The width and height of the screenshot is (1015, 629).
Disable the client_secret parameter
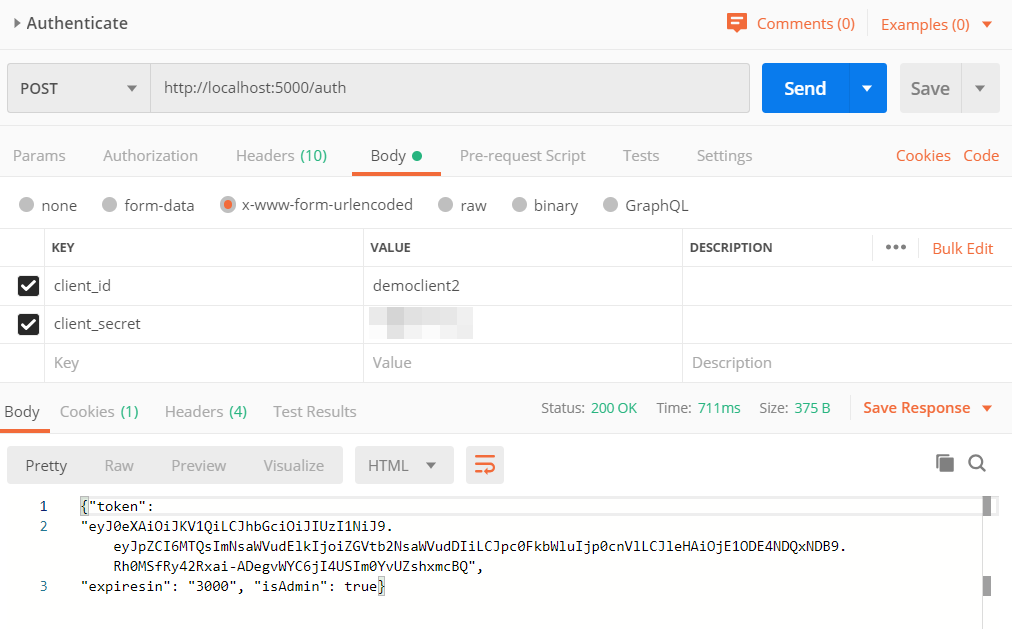(x=28, y=324)
